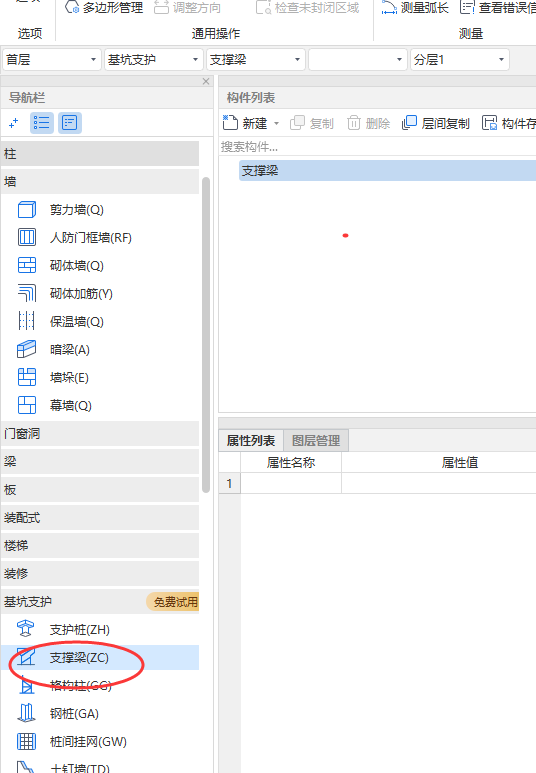Expand the 门窗洞 category
This screenshot has height=773, width=536.
[x=100, y=434]
